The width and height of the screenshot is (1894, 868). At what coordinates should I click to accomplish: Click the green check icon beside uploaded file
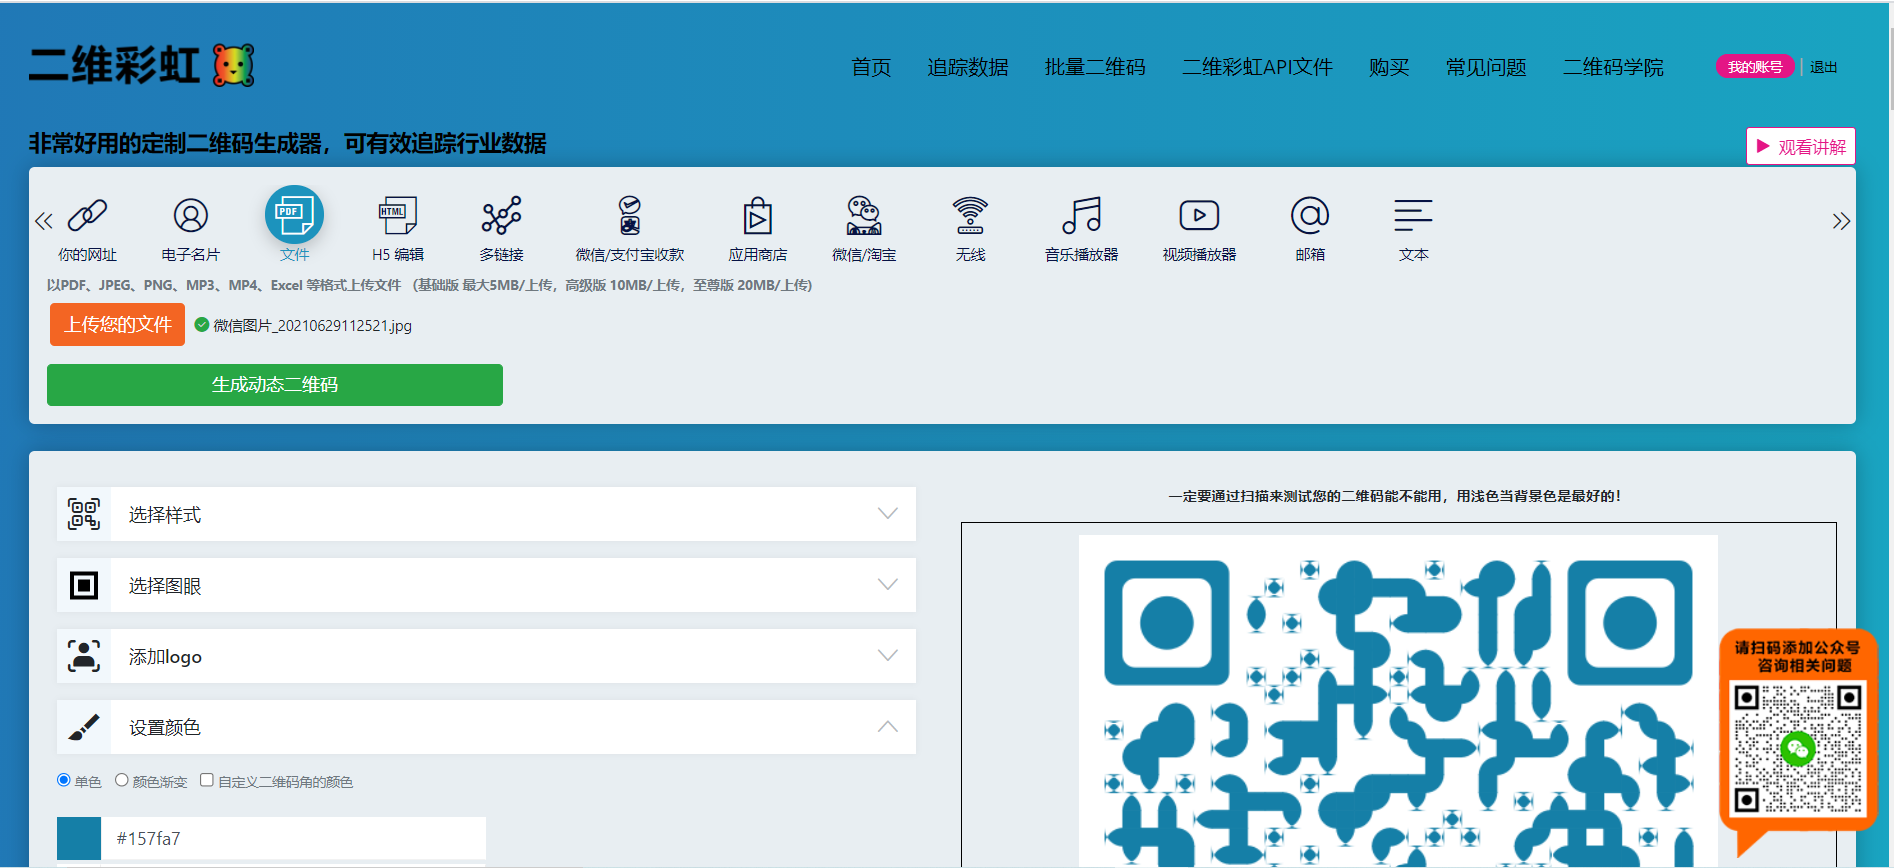pyautogui.click(x=202, y=325)
